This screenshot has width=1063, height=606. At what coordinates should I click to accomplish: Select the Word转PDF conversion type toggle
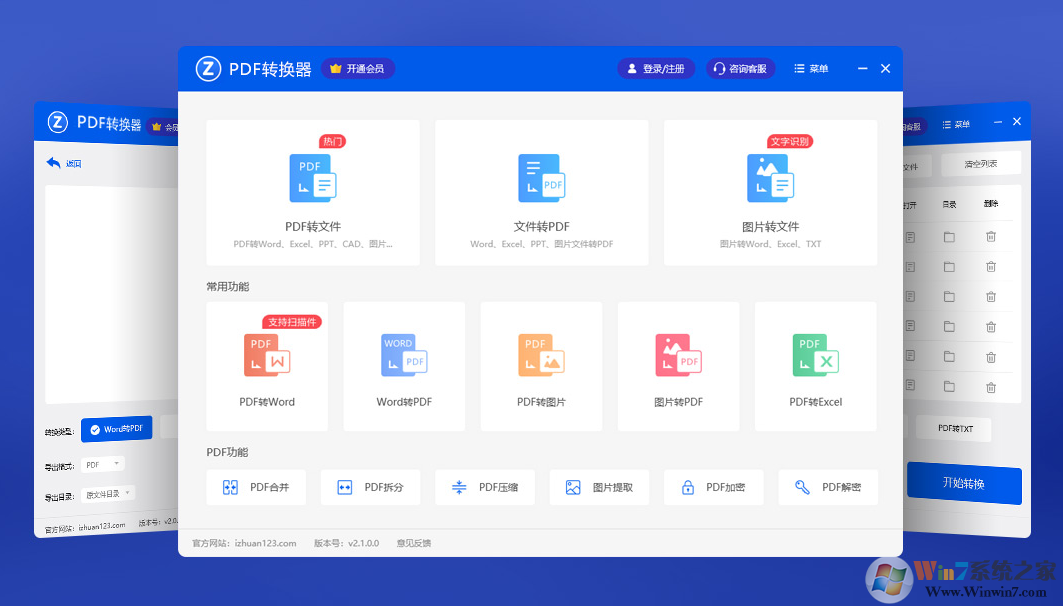click(117, 429)
